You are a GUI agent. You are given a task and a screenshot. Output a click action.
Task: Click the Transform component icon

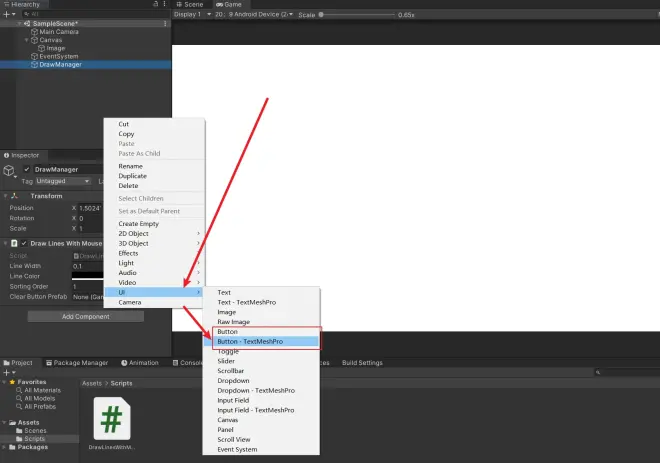(x=14, y=196)
